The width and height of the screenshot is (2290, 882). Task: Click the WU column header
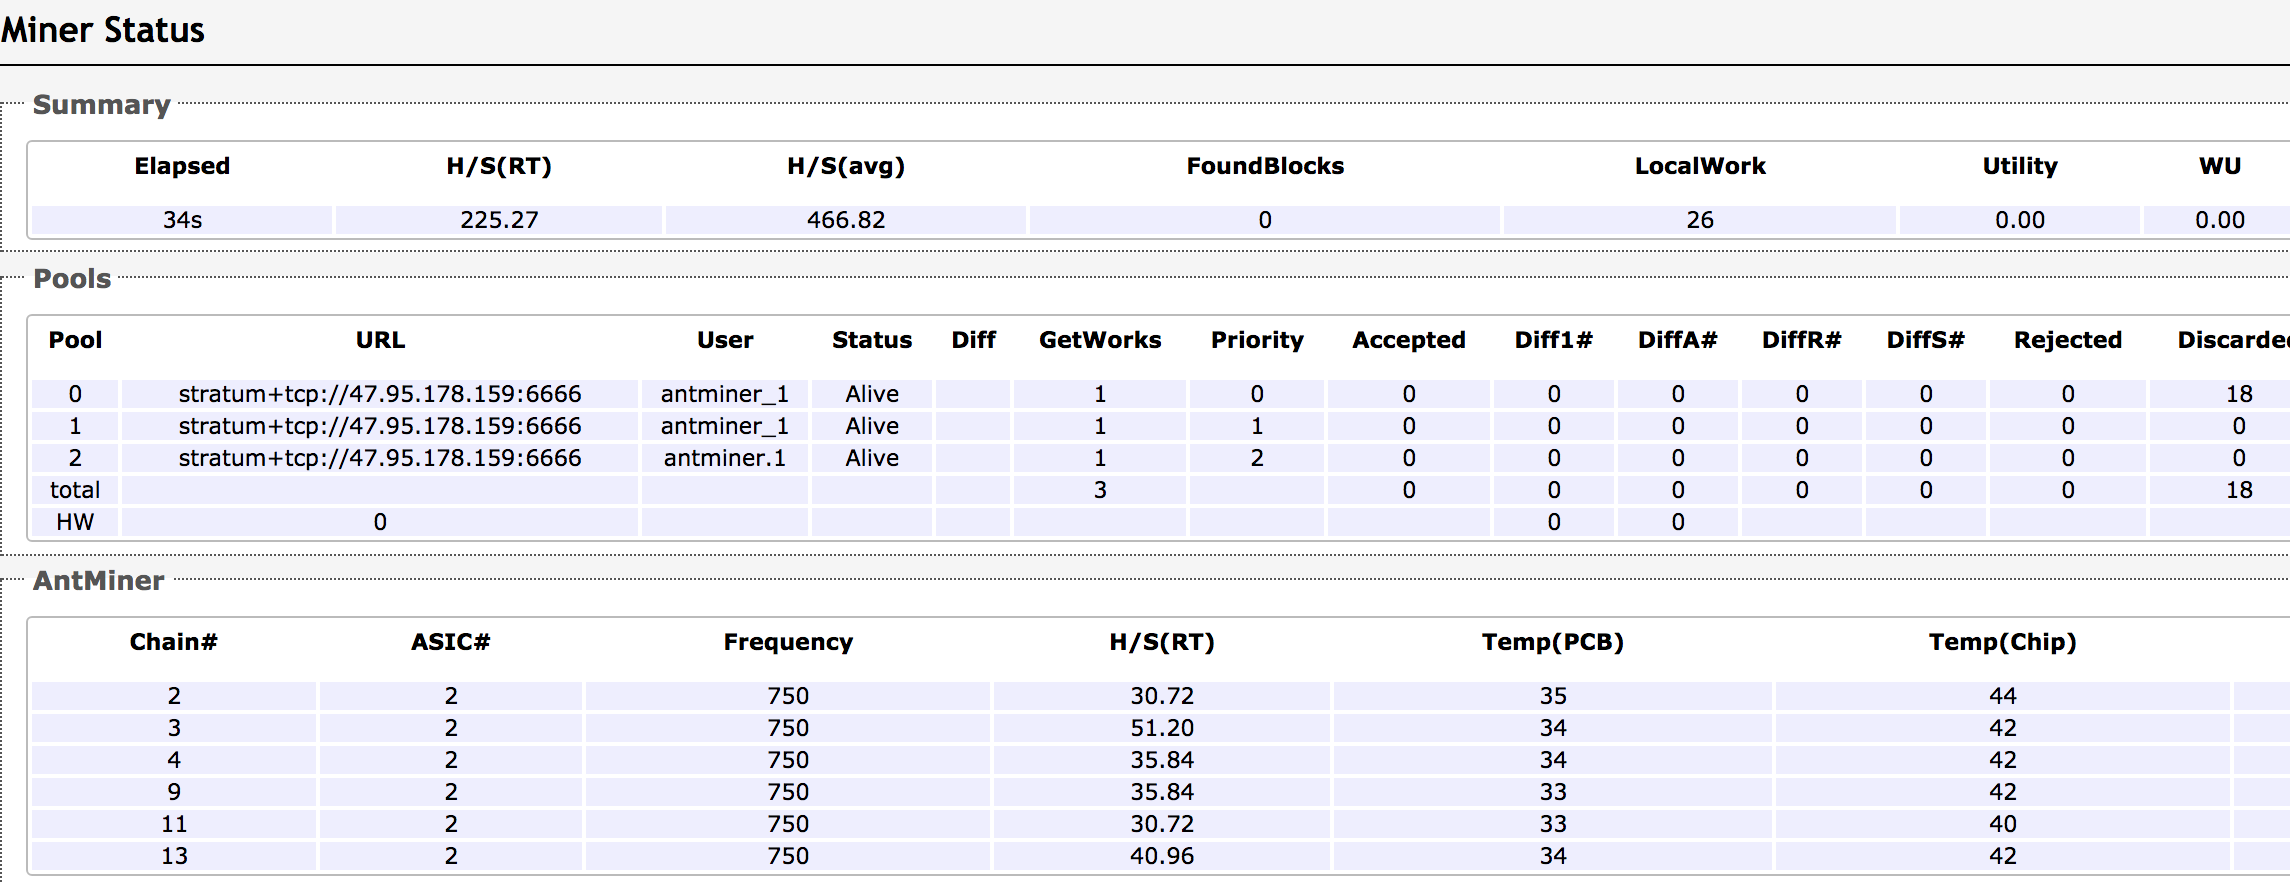[2220, 166]
